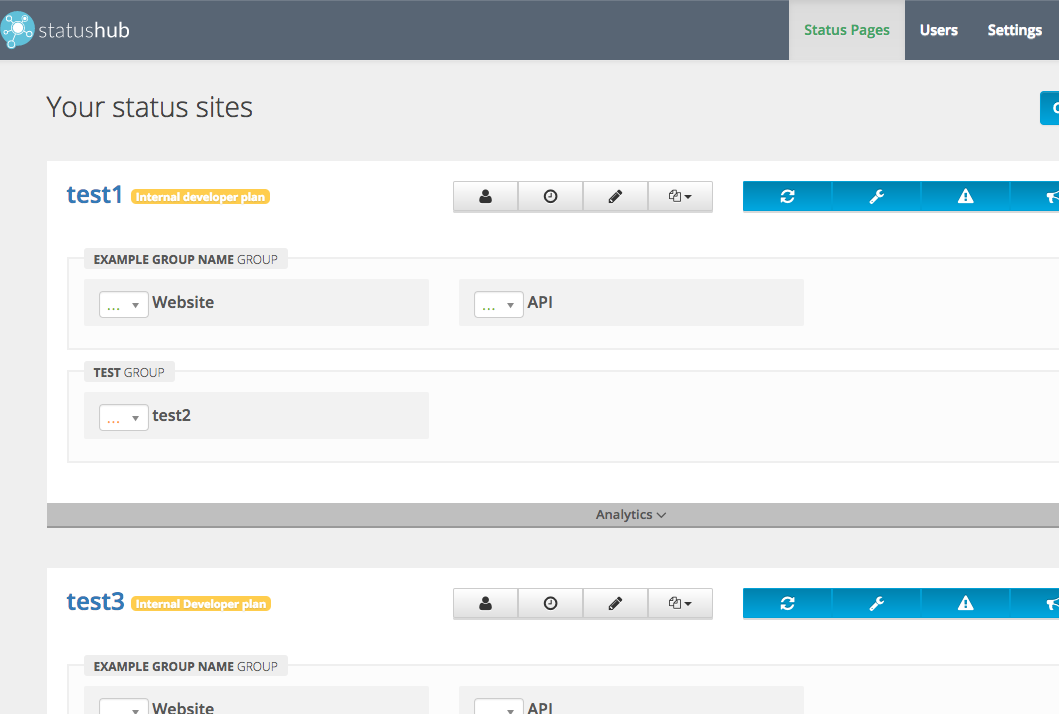Click the wrench maintenance icon for test3
Screen dimensions: 1059x714
point(877,603)
